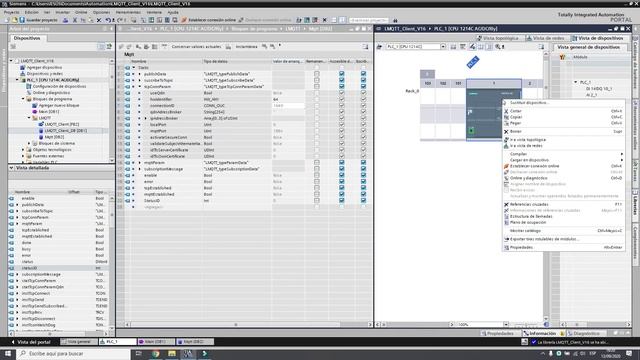Toggle Accesible checkbox for enable row
640x360 pixels.
click(342, 175)
